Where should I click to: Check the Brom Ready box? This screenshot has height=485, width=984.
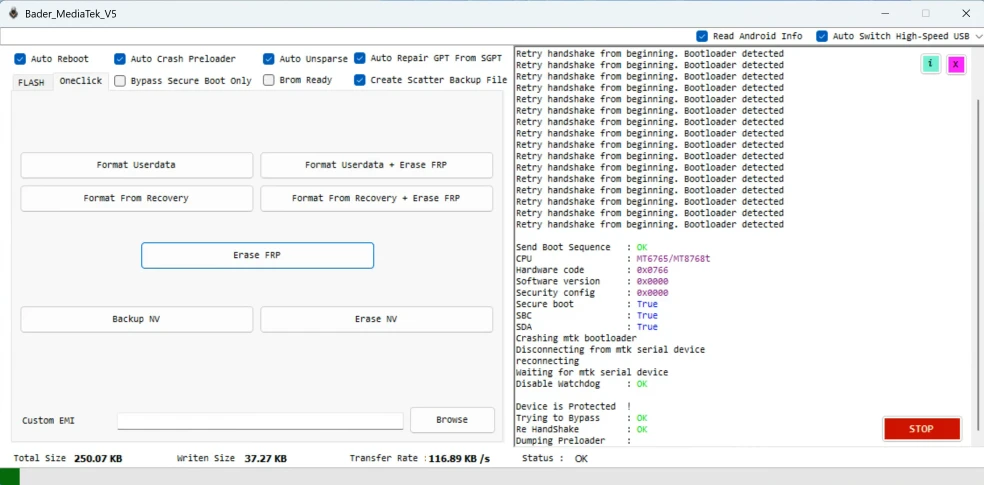coord(269,80)
